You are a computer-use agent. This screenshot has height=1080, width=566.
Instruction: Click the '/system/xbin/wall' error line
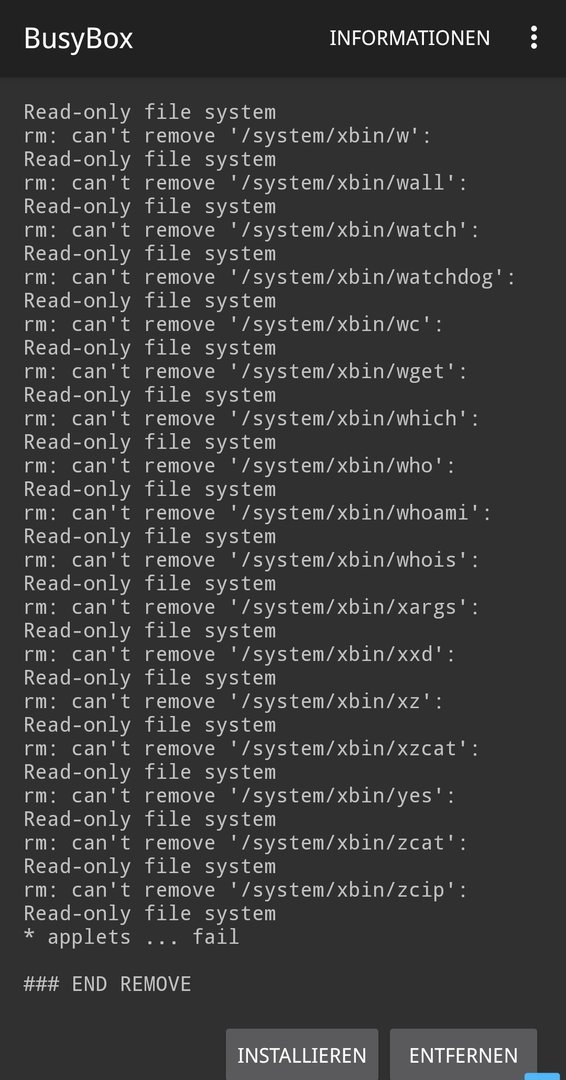tap(246, 183)
